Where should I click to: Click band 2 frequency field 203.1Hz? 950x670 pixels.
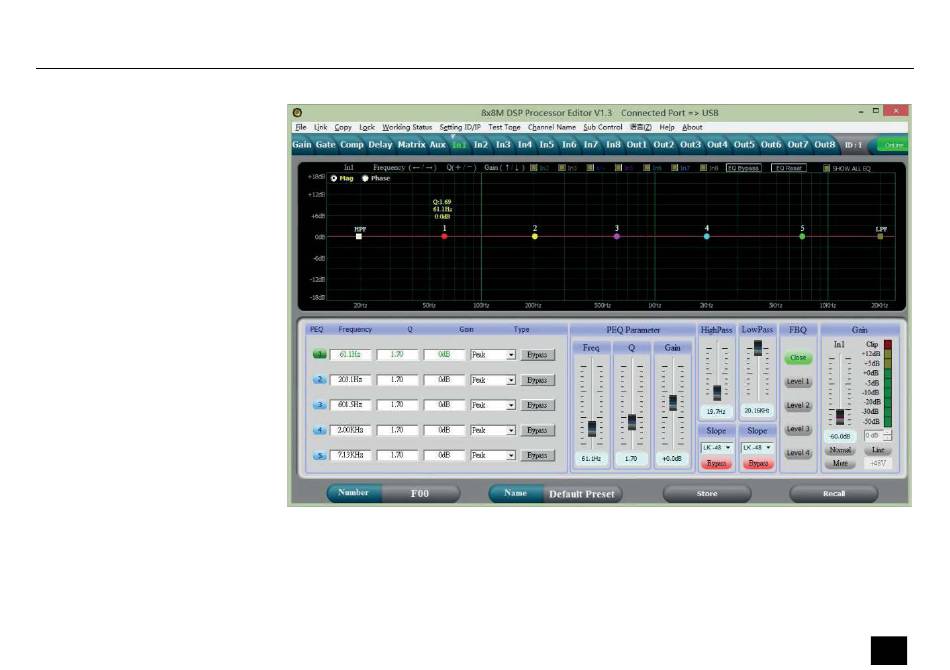pyautogui.click(x=350, y=380)
